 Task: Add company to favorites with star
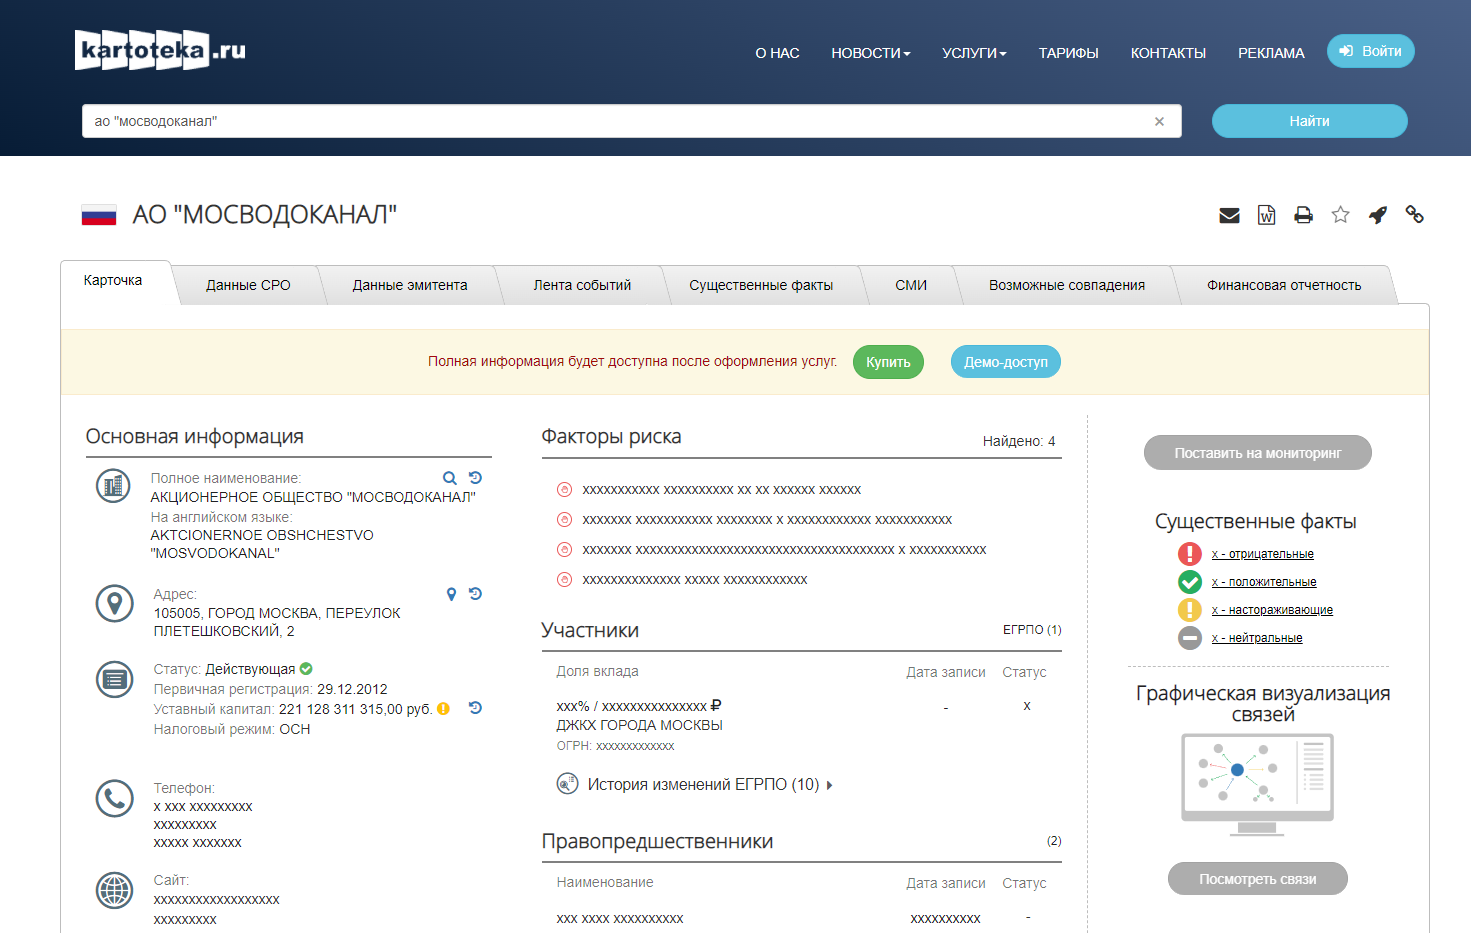point(1340,215)
